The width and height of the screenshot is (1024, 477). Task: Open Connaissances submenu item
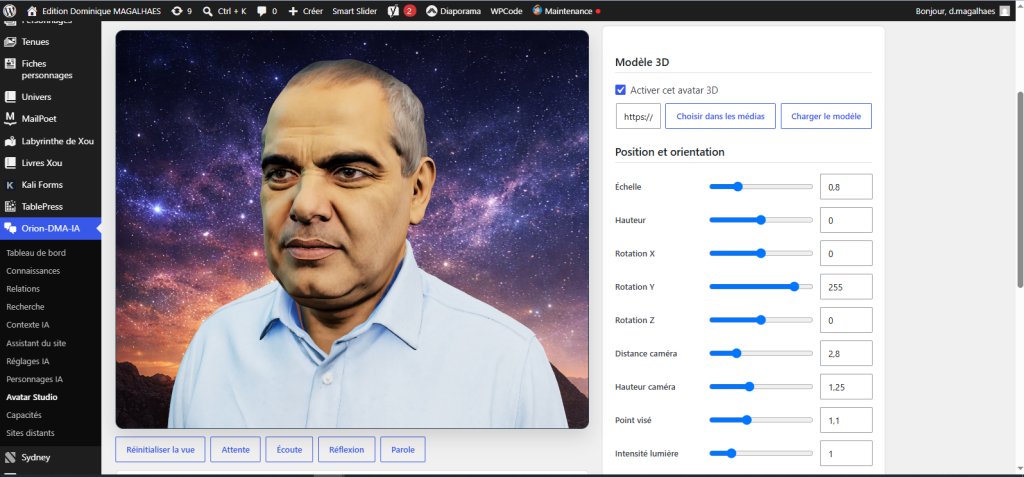point(33,271)
